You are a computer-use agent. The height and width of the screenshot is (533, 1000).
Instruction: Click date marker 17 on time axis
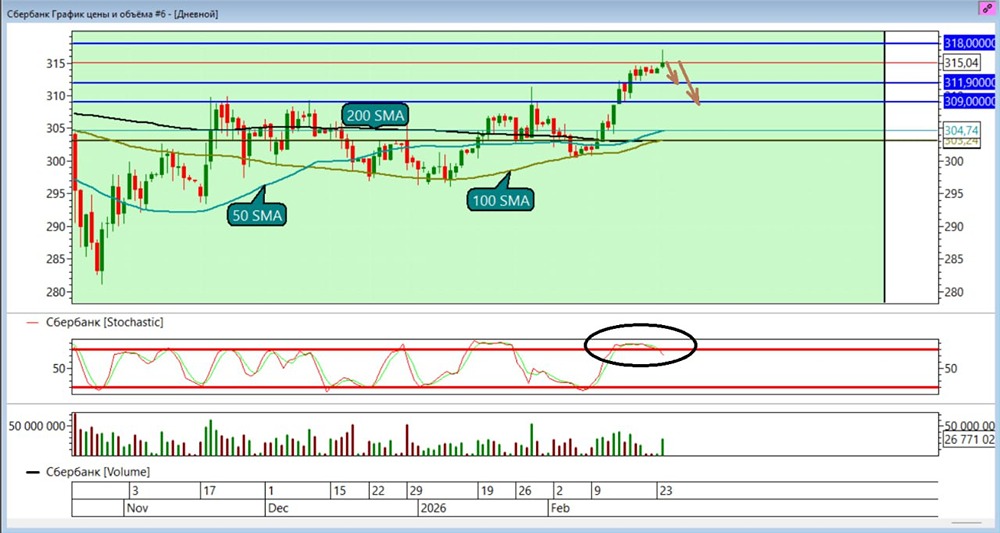tap(209, 491)
